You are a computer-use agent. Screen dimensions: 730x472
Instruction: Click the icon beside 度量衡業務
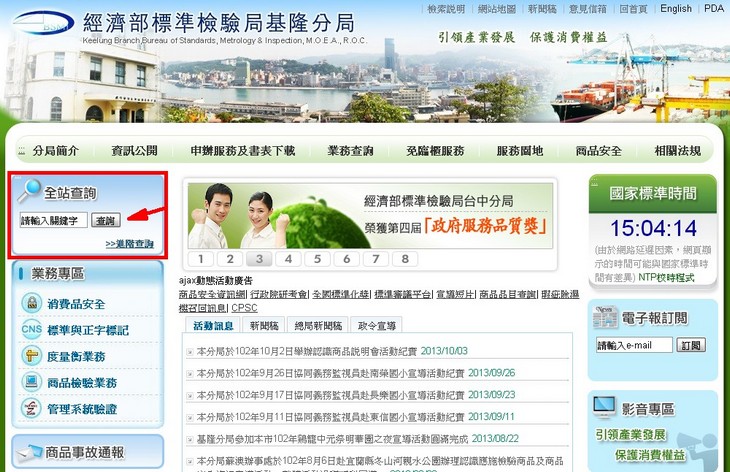[32, 356]
